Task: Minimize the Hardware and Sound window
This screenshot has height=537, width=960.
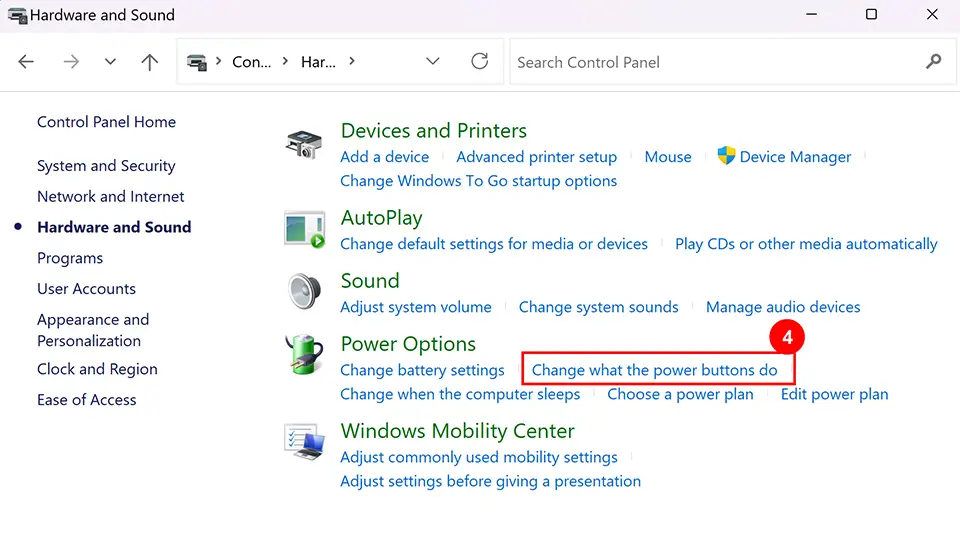Action: coord(811,14)
